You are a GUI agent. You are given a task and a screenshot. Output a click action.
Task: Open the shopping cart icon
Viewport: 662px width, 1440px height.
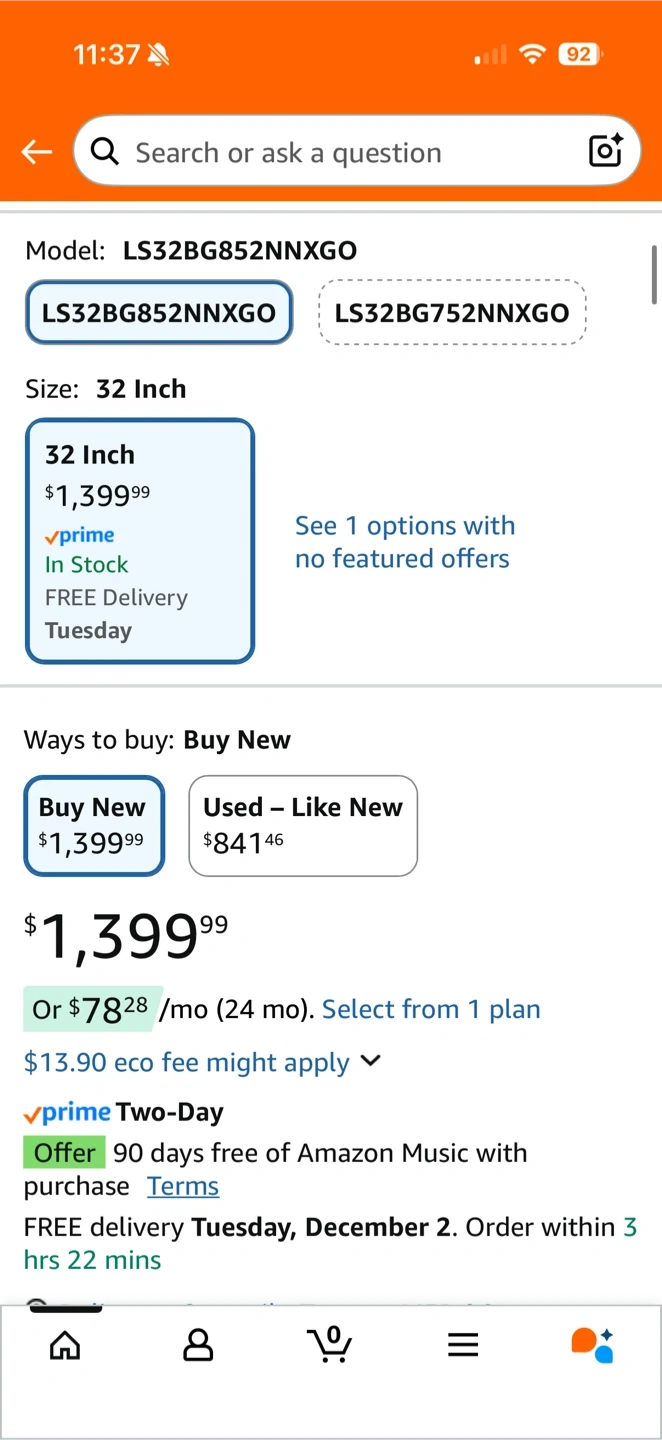pyautogui.click(x=330, y=1345)
